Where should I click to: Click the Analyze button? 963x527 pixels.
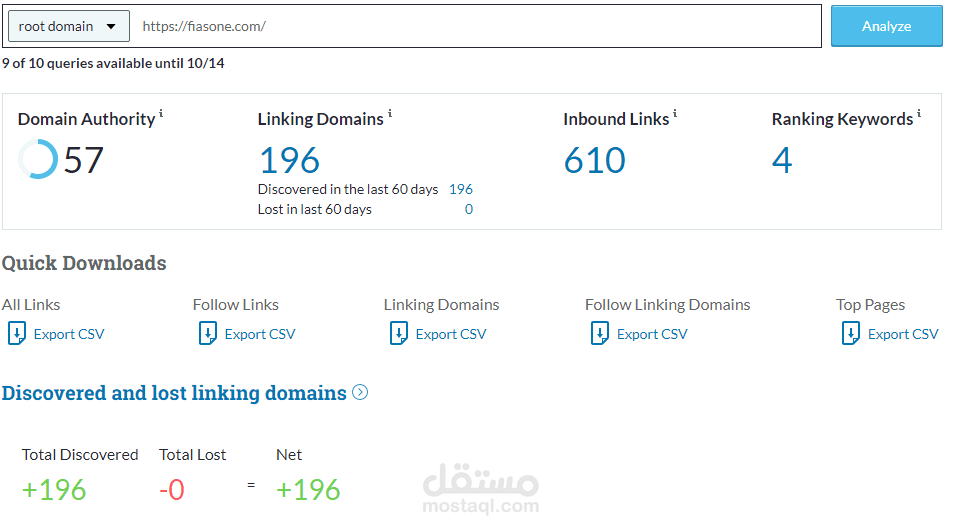[886, 26]
